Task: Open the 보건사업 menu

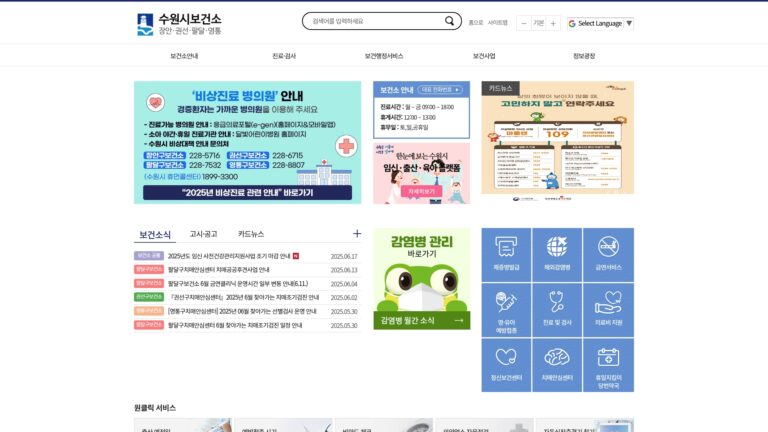Action: [484, 56]
